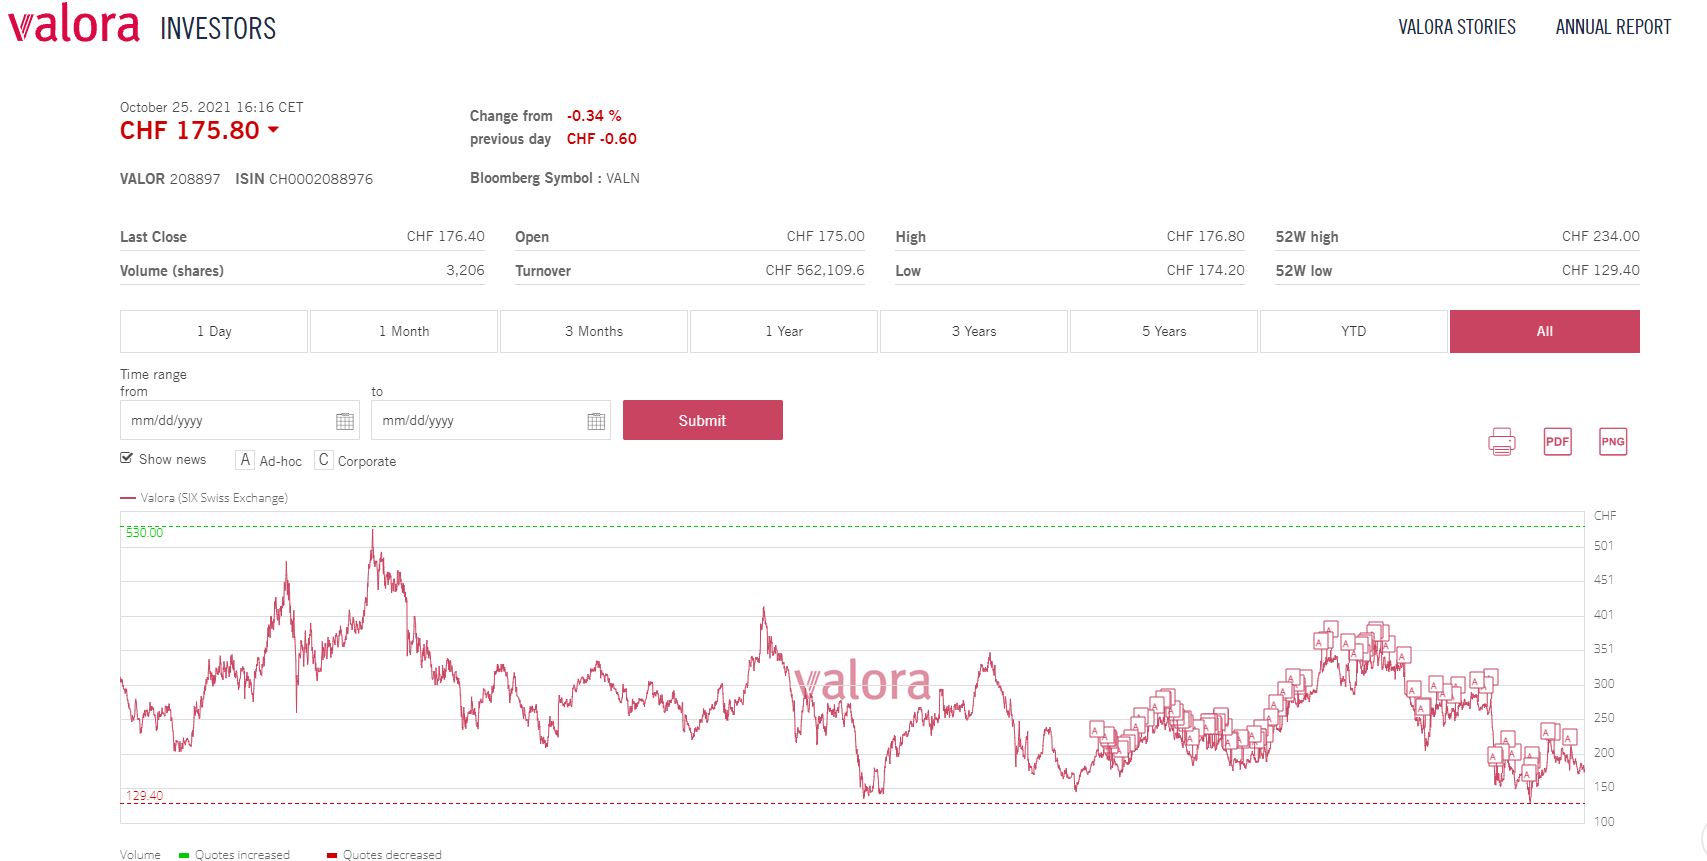Open calendar picker for 'from' date
Viewport: 1707px width, 861px height.
345,420
